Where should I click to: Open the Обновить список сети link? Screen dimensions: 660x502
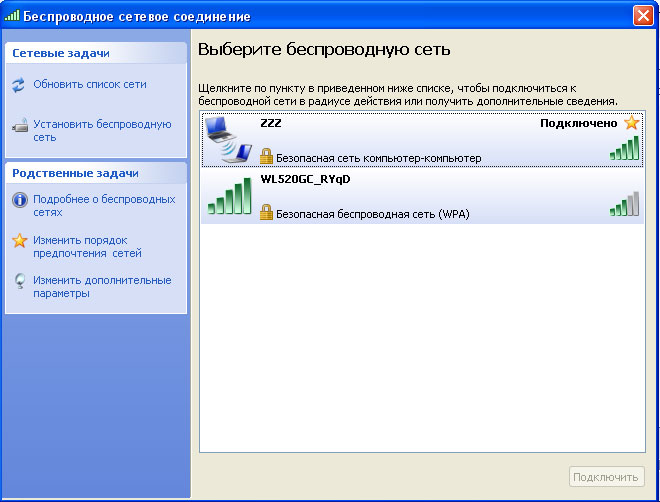point(89,85)
